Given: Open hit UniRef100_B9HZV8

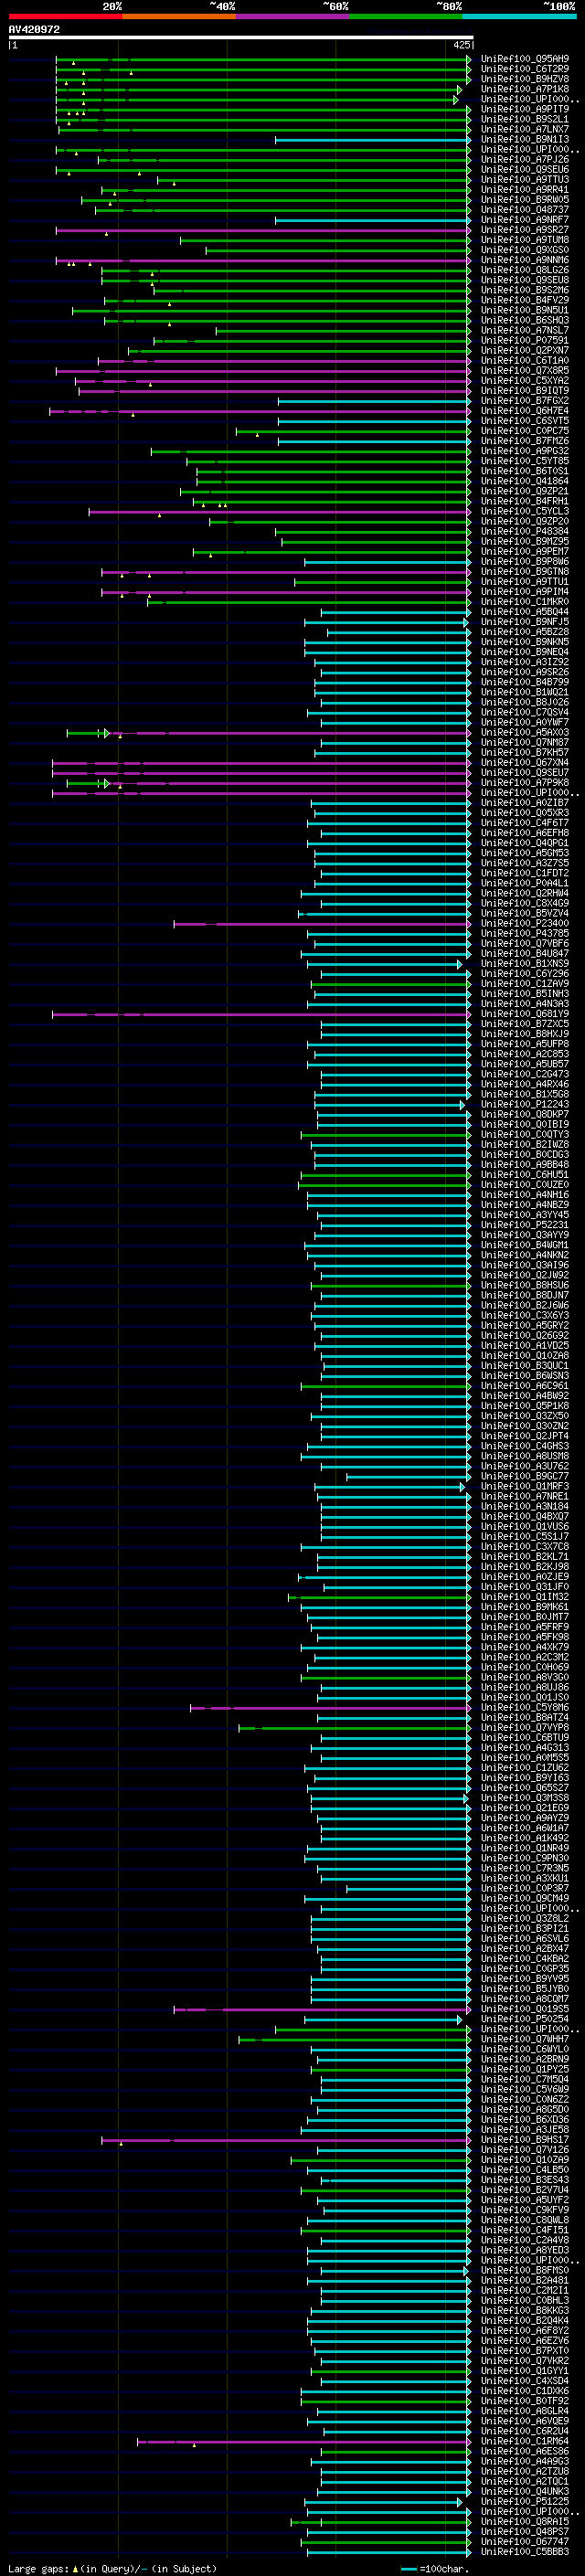Looking at the screenshot, I should click(524, 79).
